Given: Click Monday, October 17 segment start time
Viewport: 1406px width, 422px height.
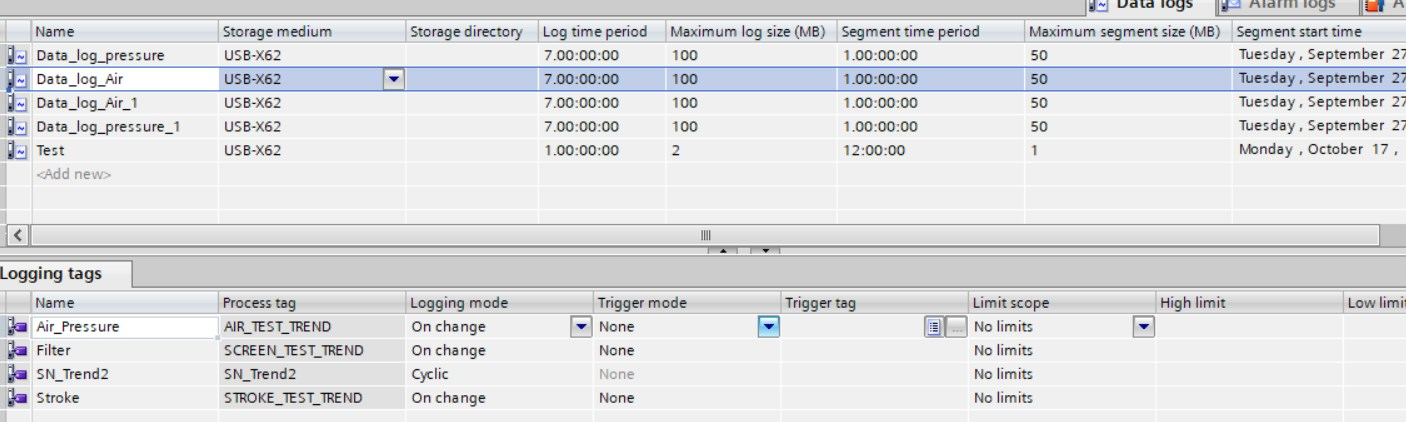Looking at the screenshot, I should coord(1319,150).
